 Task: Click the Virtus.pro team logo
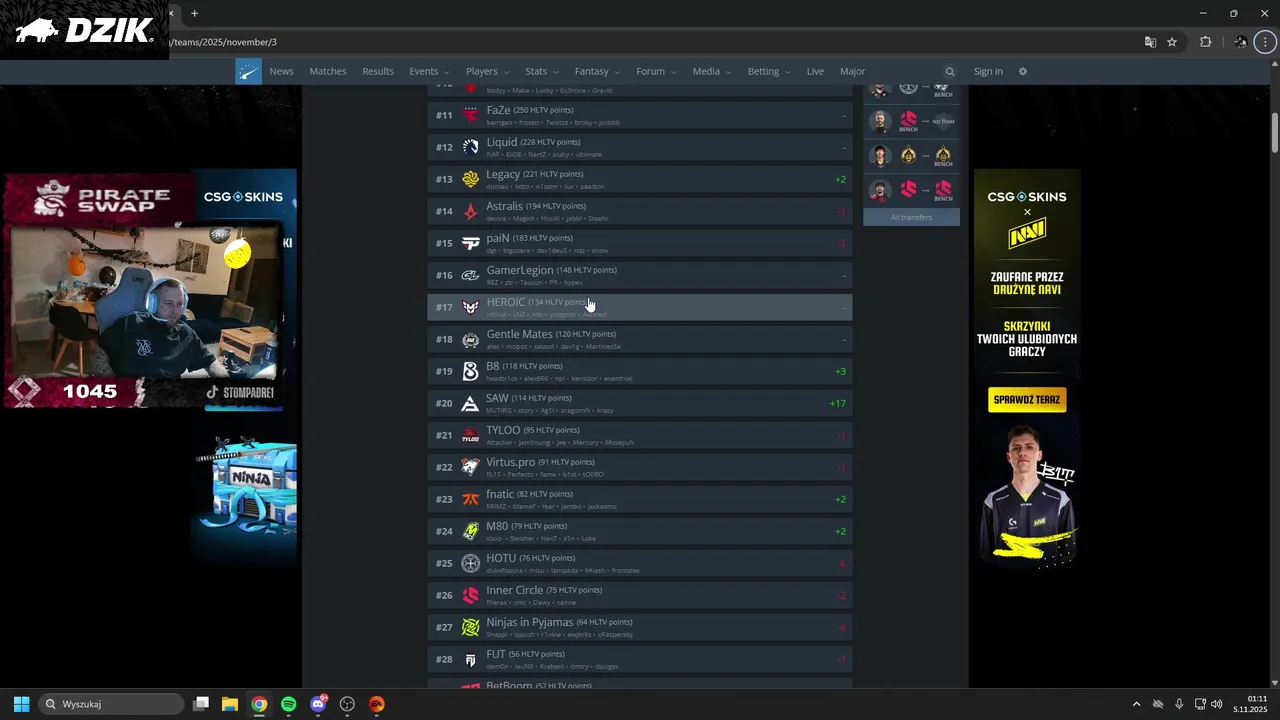[470, 467]
